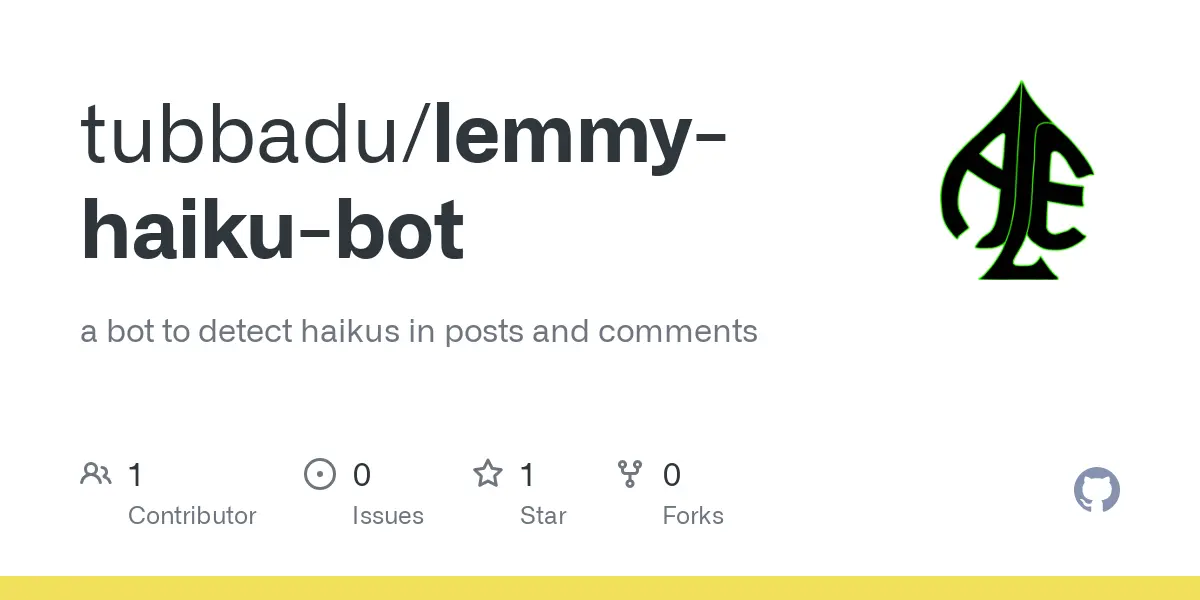Click the yellow language bar
The image size is (1200, 600).
(x=600, y=588)
